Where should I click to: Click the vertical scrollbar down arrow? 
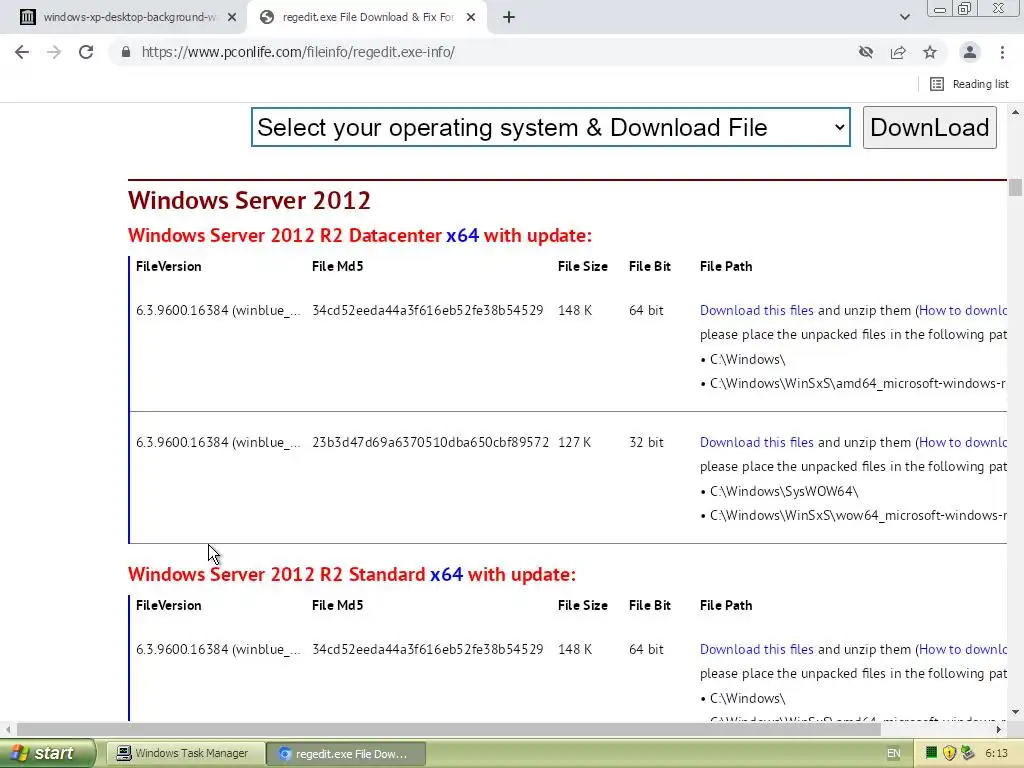(1015, 712)
